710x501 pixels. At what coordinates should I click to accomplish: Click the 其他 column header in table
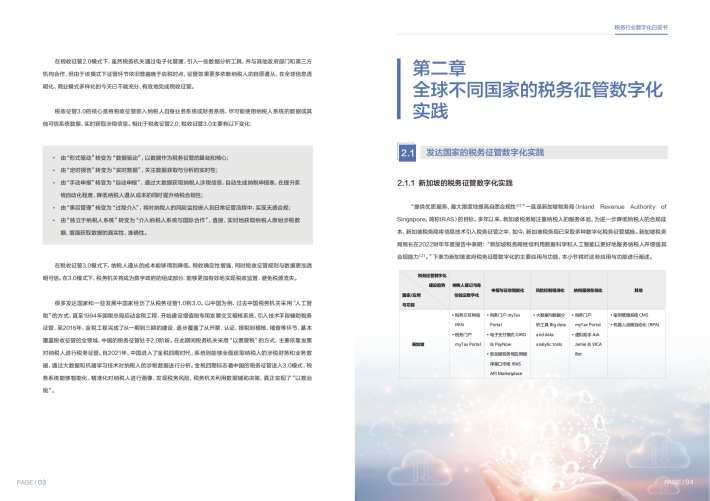tap(636, 289)
